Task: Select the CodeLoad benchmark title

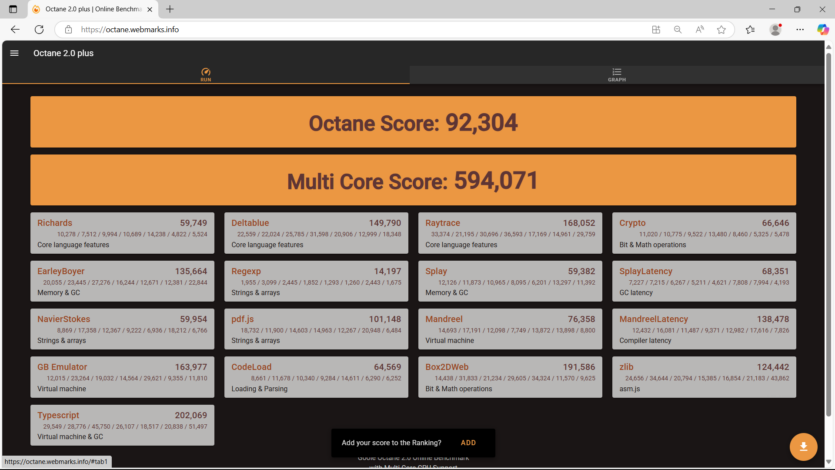Action: pos(251,367)
